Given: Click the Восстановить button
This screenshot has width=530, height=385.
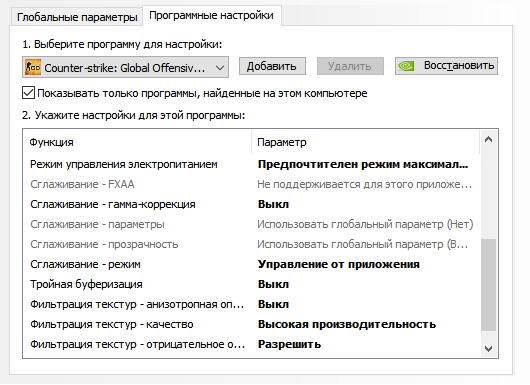Looking at the screenshot, I should coord(446,66).
